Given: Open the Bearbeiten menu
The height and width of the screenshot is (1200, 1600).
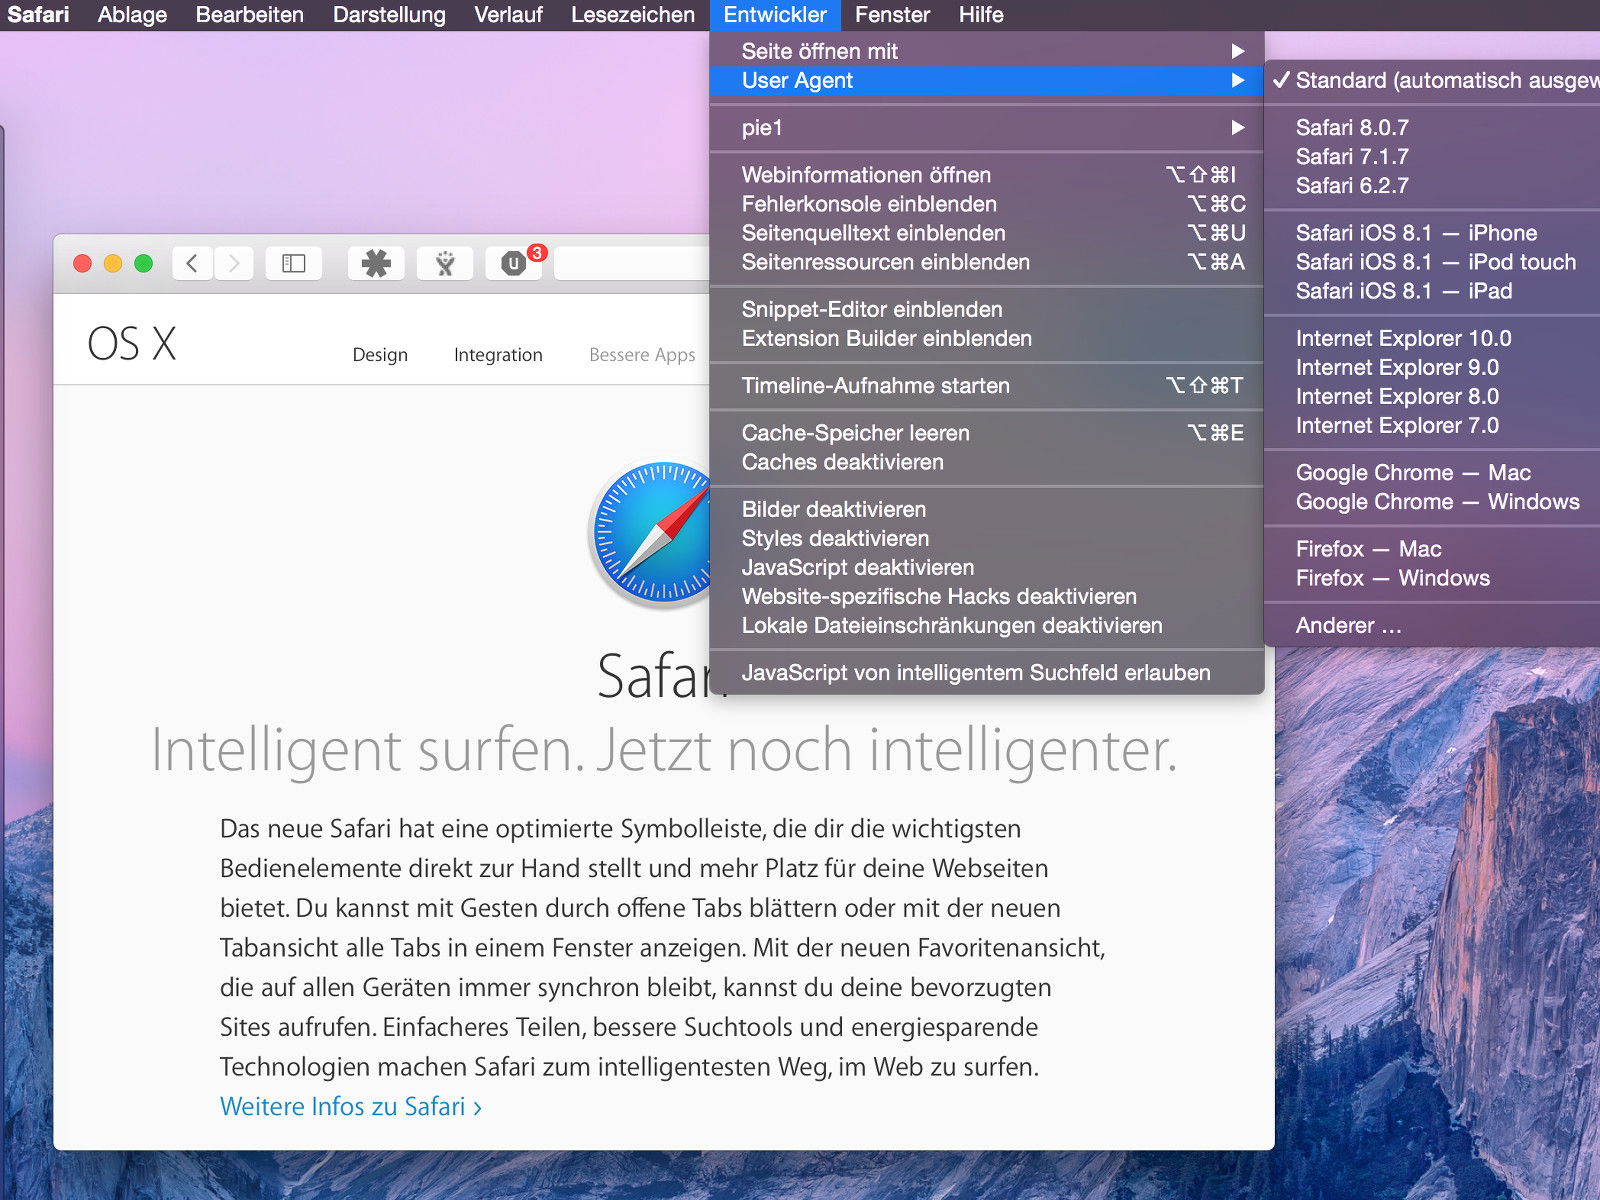Looking at the screenshot, I should point(250,15).
